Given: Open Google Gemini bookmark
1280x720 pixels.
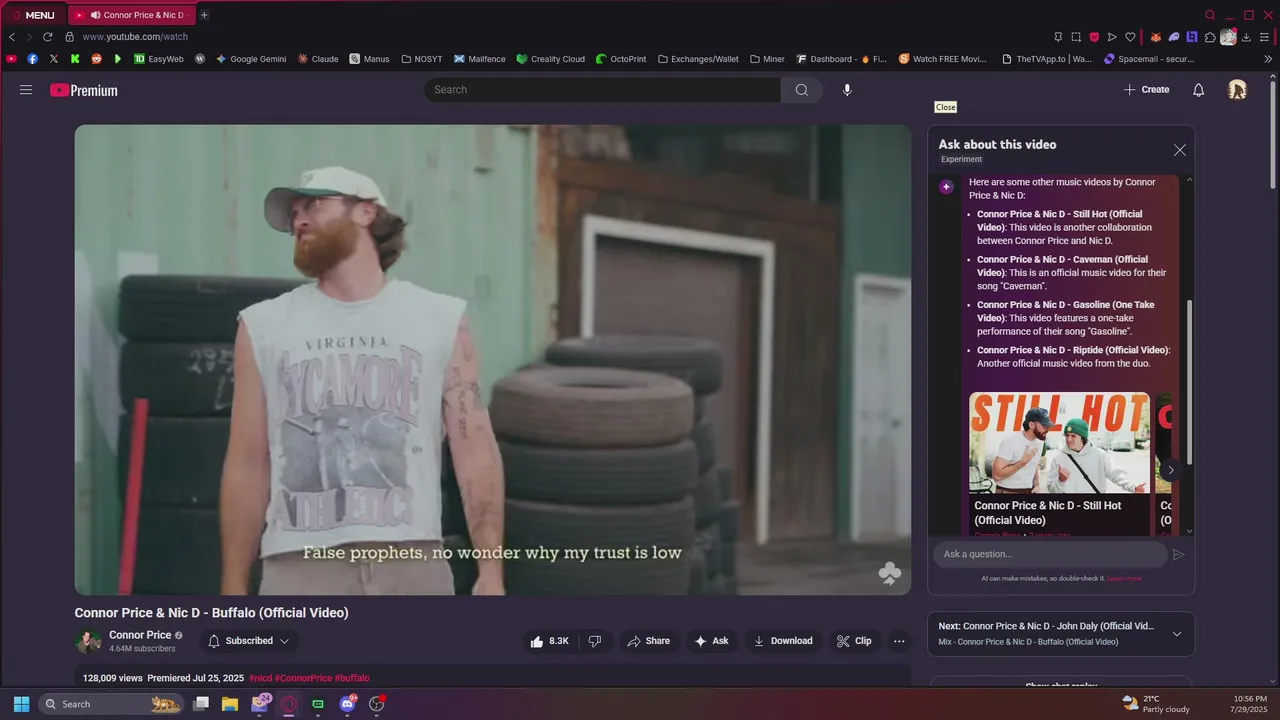Looking at the screenshot, I should click(x=251, y=59).
